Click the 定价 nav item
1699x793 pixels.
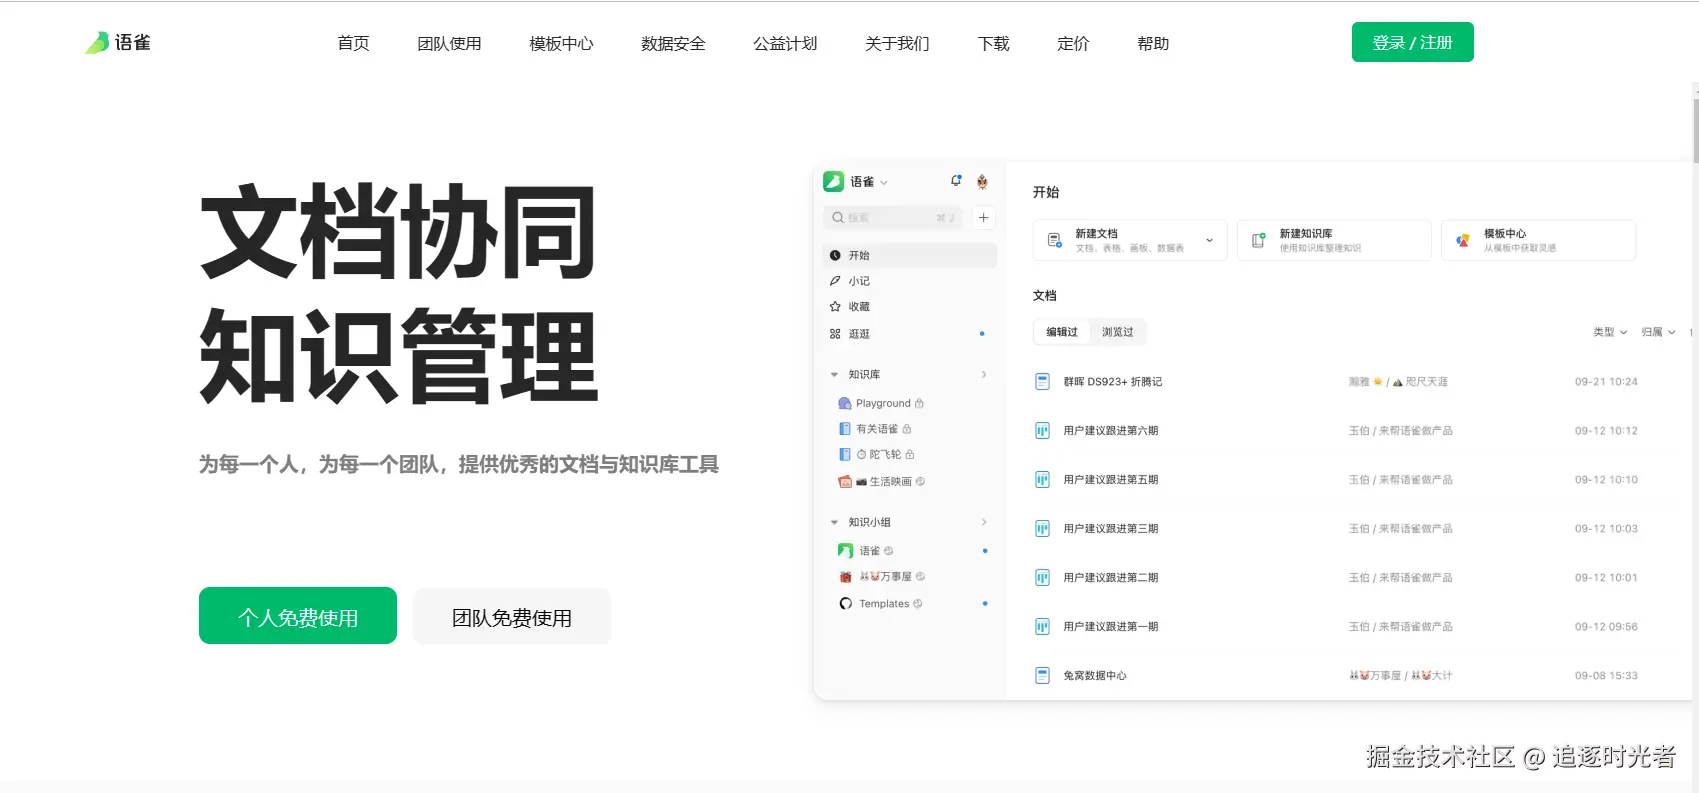(x=1073, y=43)
